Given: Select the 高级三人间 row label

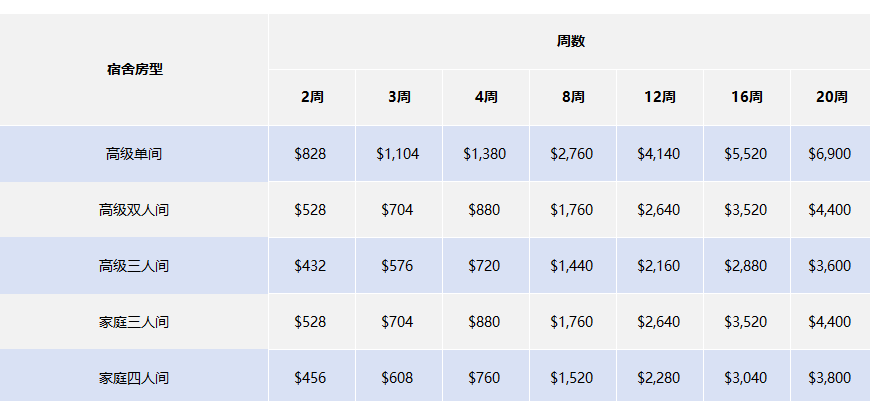Looking at the screenshot, I should (x=134, y=266).
